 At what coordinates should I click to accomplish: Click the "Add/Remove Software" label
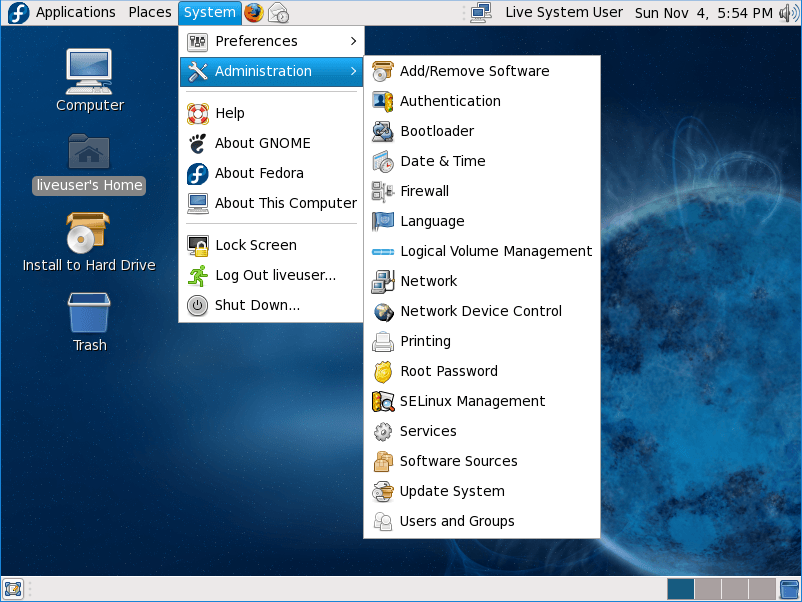pyautogui.click(x=475, y=71)
